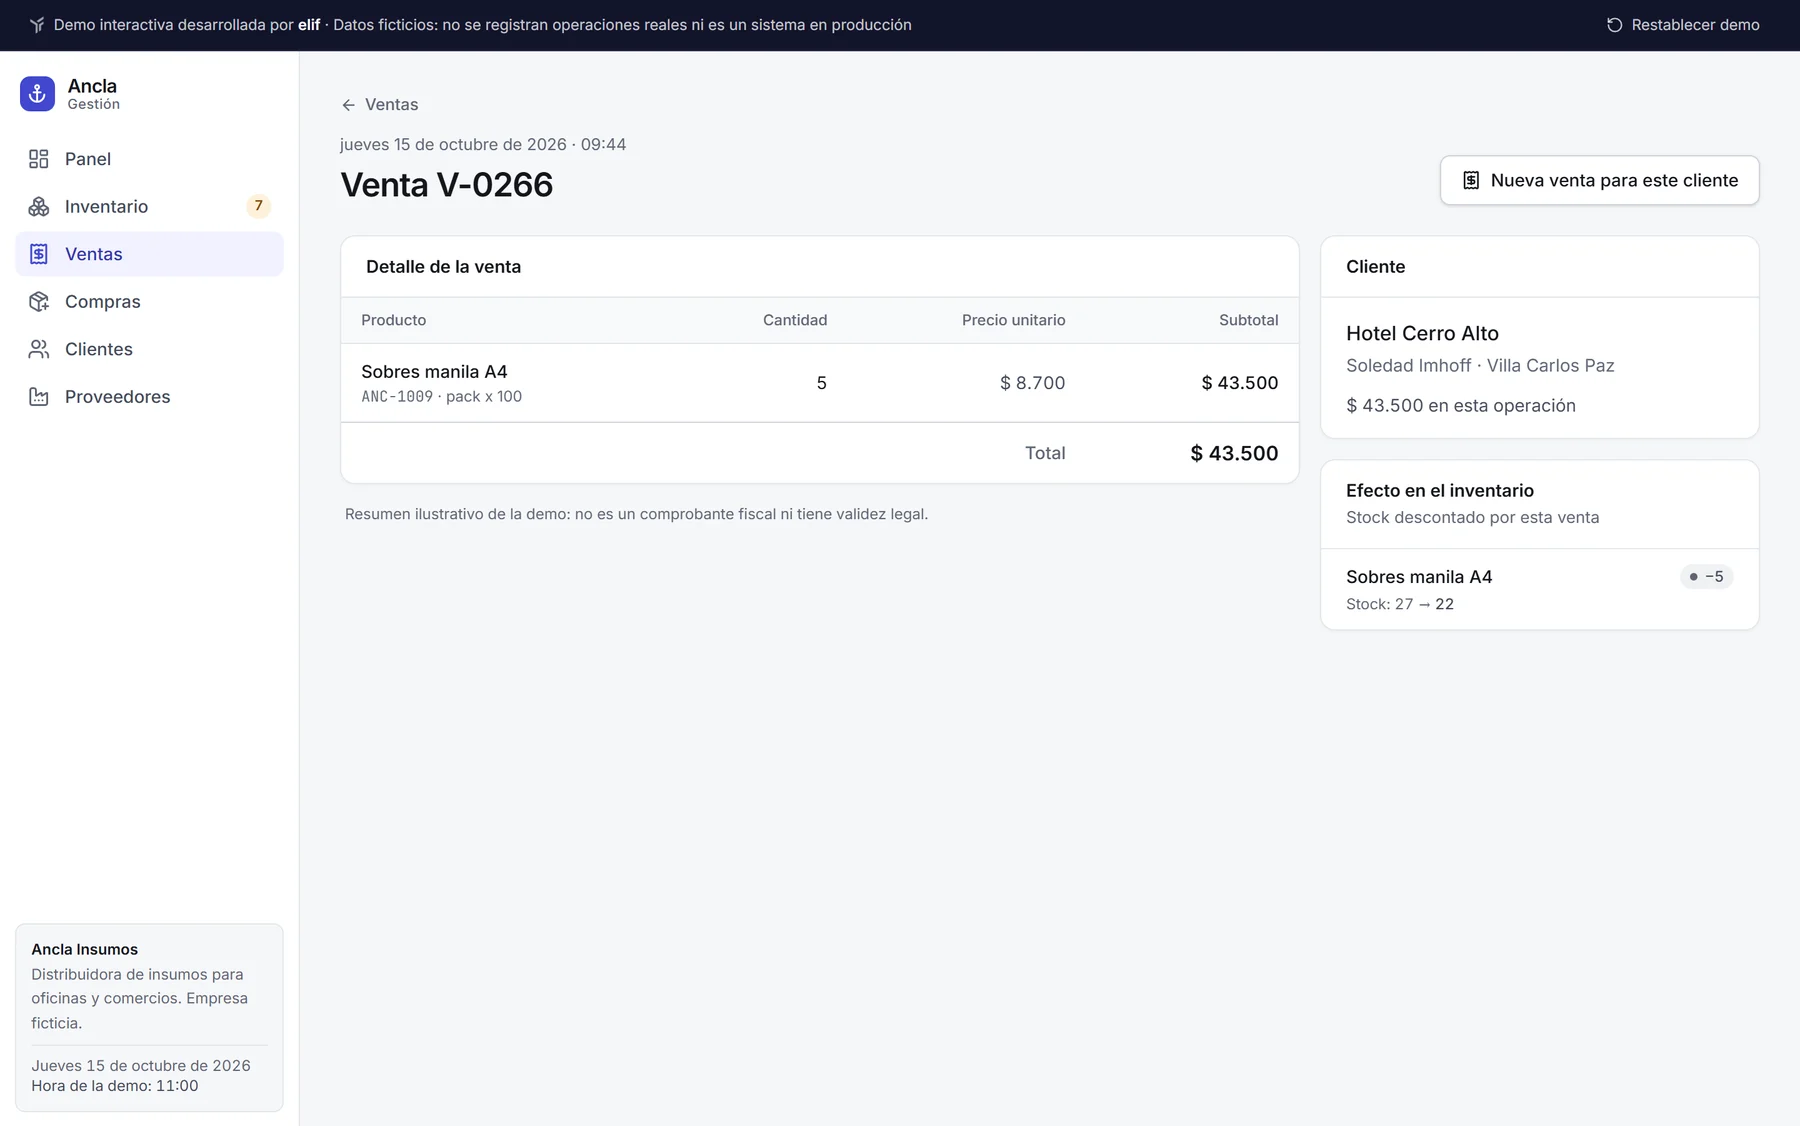1800x1126 pixels.
Task: Open Proveedores in the sidebar
Action: tap(149, 396)
